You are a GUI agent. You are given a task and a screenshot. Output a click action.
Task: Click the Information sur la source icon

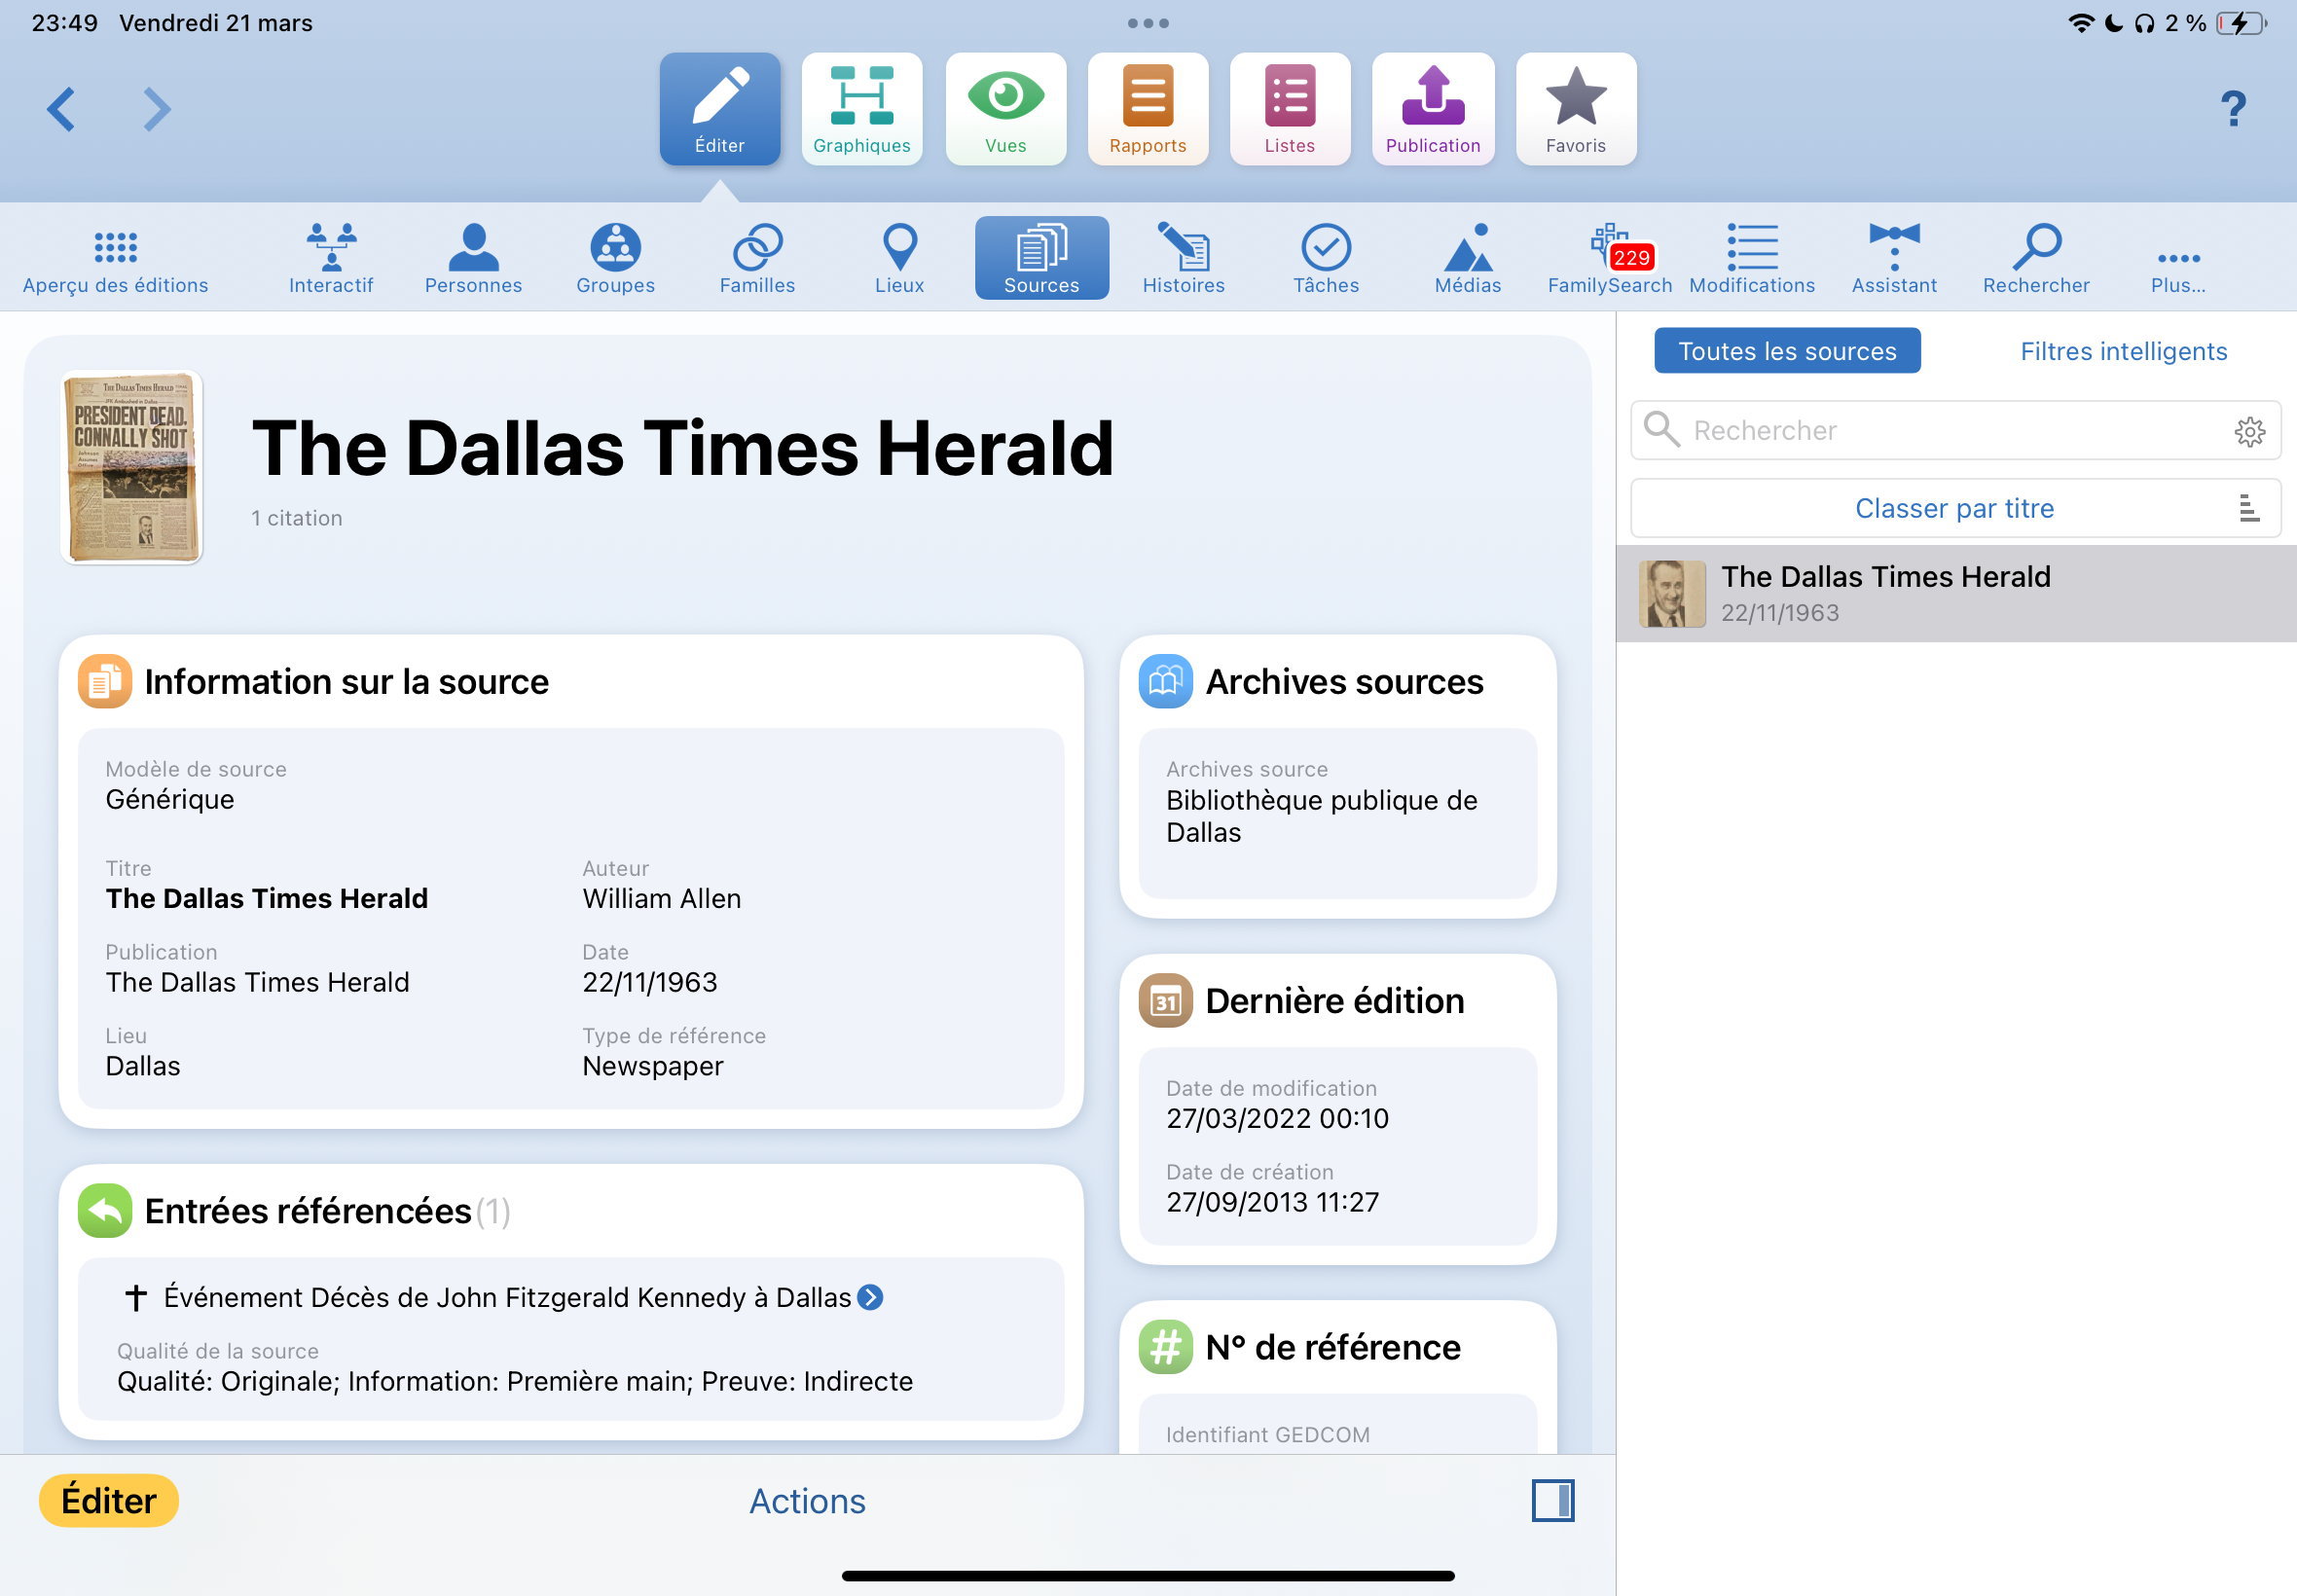click(x=105, y=682)
